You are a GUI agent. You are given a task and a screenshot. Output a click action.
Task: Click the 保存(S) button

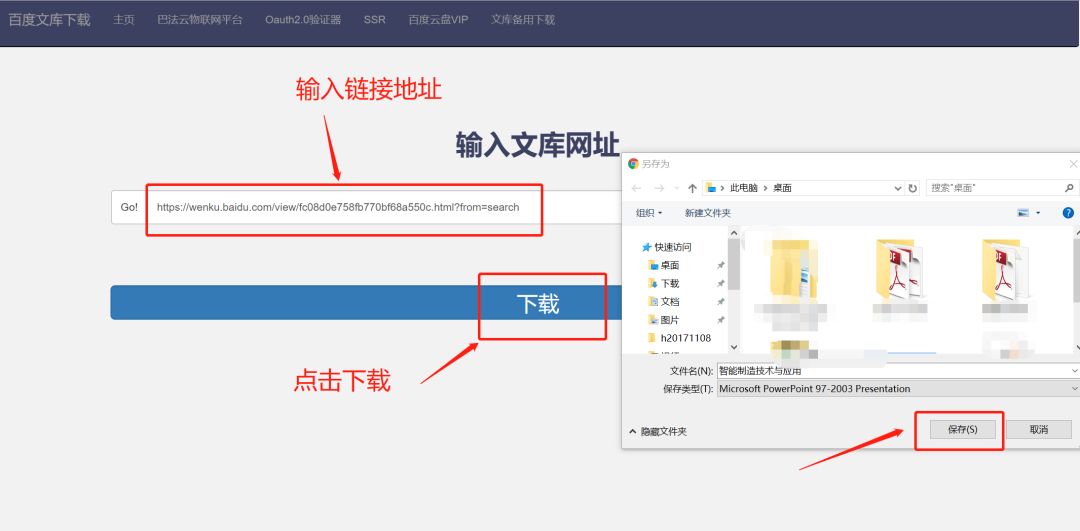pyautogui.click(x=961, y=429)
